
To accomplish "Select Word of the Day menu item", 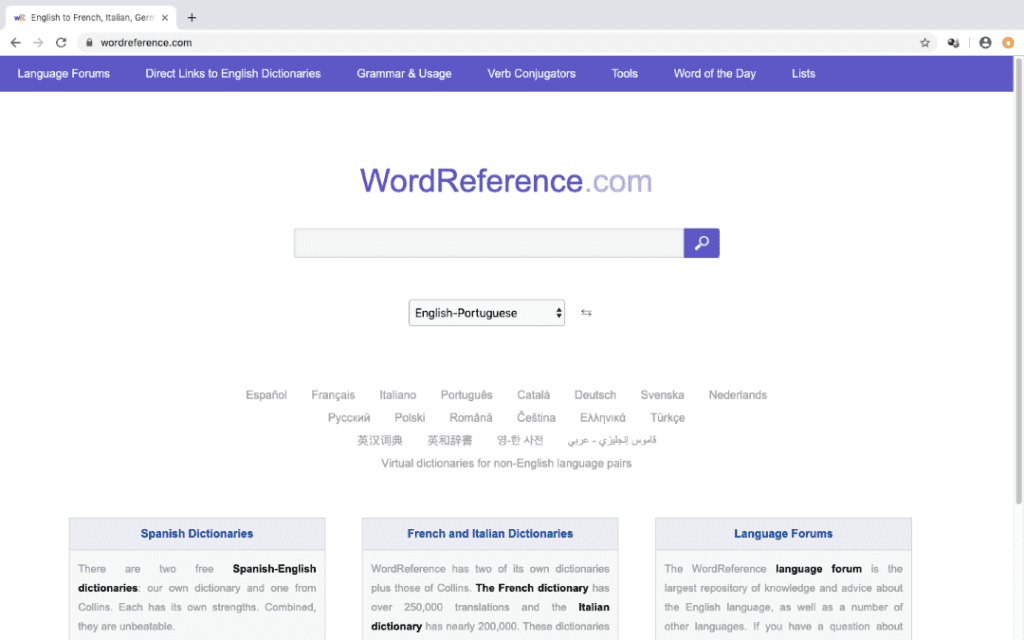I will click(x=714, y=74).
